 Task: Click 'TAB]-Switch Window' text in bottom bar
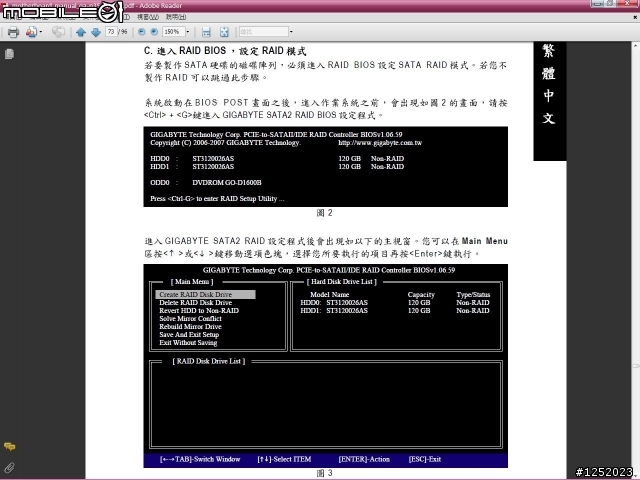pos(207,459)
